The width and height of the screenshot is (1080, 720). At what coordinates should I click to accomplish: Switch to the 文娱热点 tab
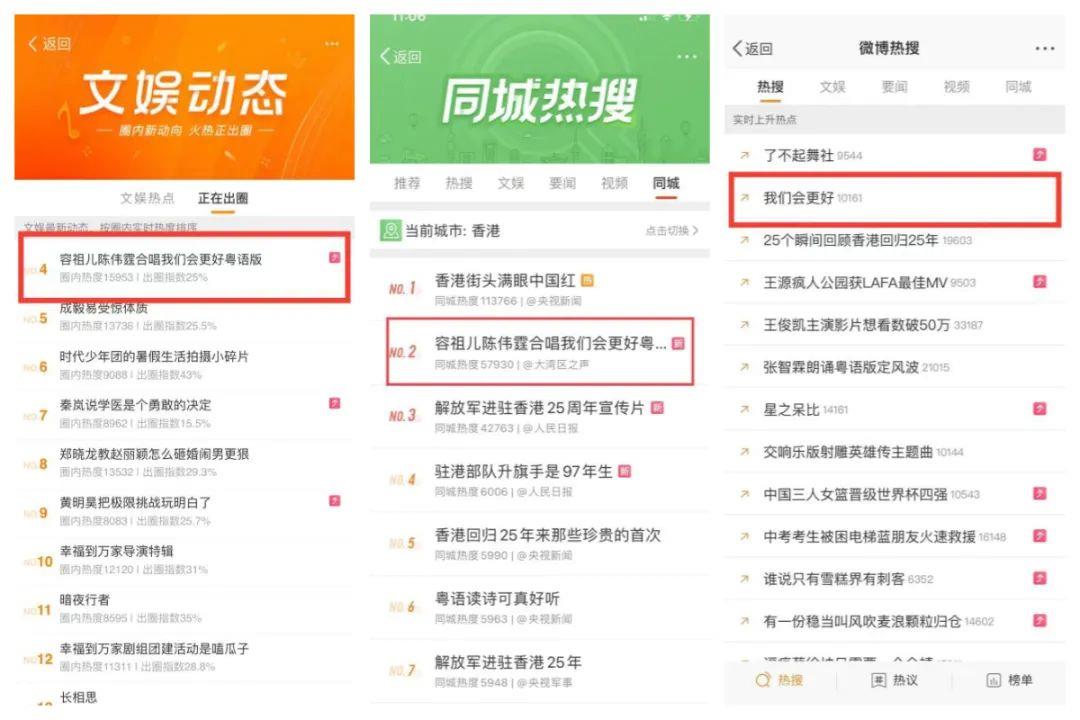[x=147, y=198]
